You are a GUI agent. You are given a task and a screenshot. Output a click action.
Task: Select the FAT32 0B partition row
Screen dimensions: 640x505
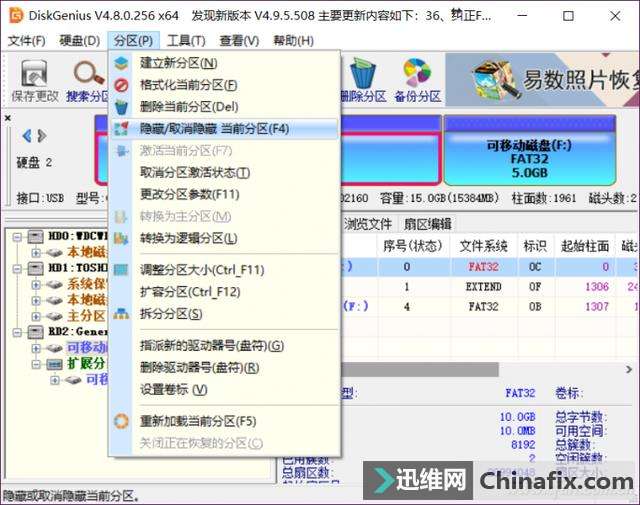489,306
